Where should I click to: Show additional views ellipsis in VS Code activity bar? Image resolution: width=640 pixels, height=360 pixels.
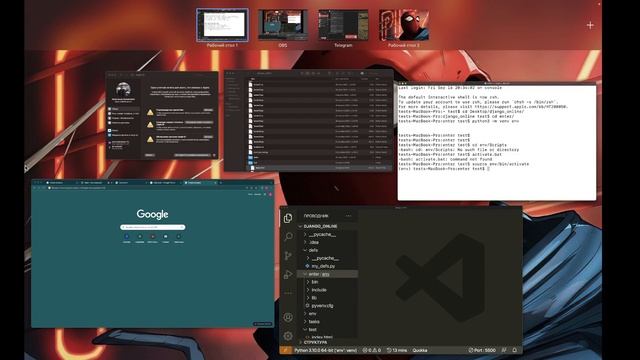pyautogui.click(x=288, y=293)
